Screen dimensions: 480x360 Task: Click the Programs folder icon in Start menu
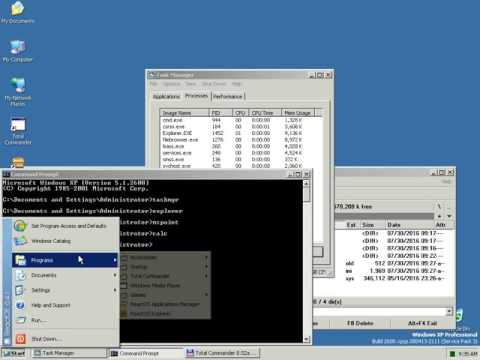click(x=21, y=260)
